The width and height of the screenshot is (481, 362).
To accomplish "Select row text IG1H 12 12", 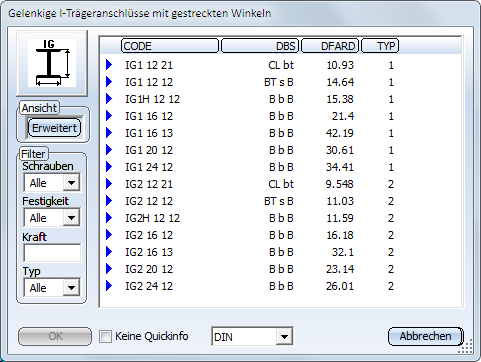I will tap(152, 99).
